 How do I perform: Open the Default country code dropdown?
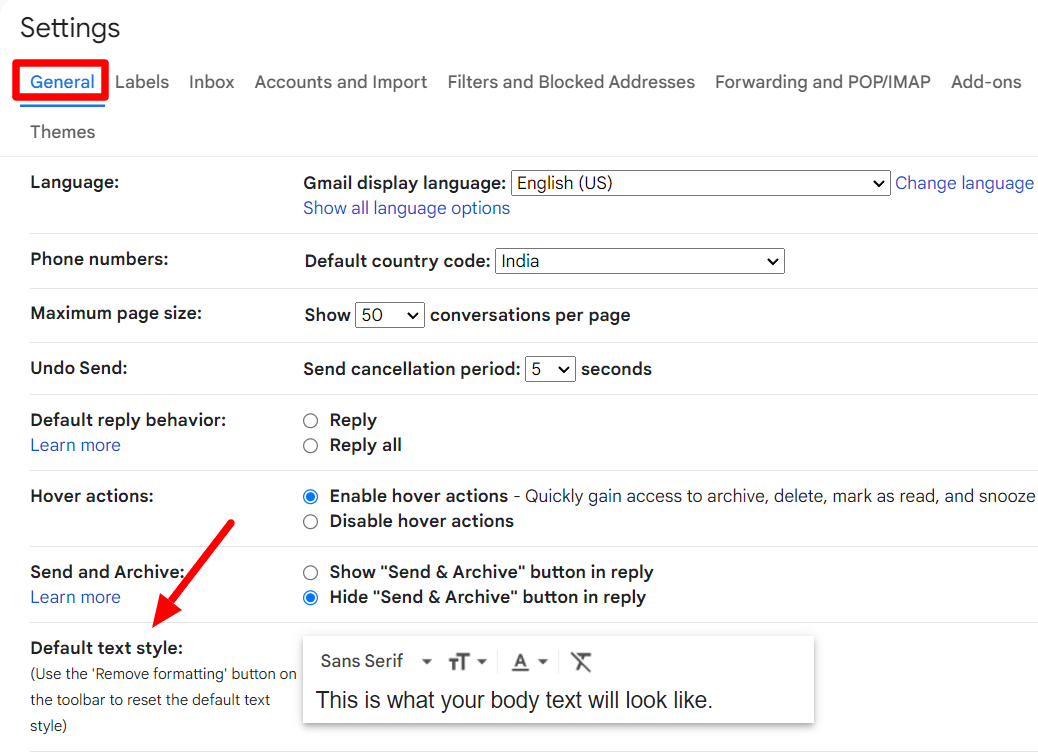pos(639,261)
